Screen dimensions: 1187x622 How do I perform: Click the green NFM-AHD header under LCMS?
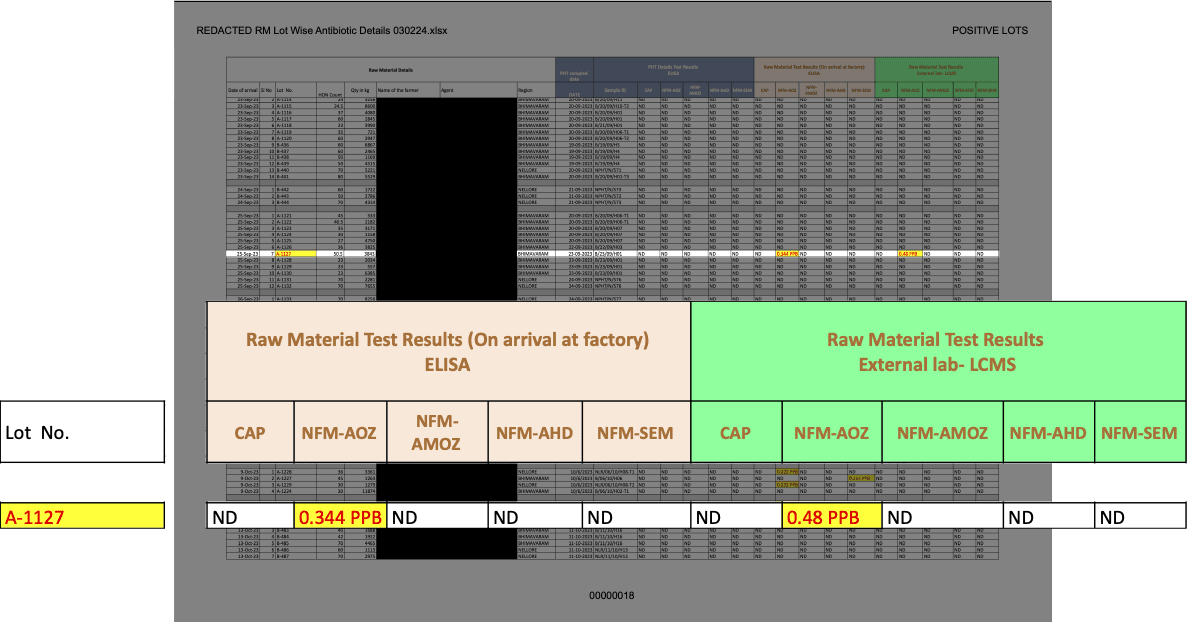pyautogui.click(x=1048, y=434)
